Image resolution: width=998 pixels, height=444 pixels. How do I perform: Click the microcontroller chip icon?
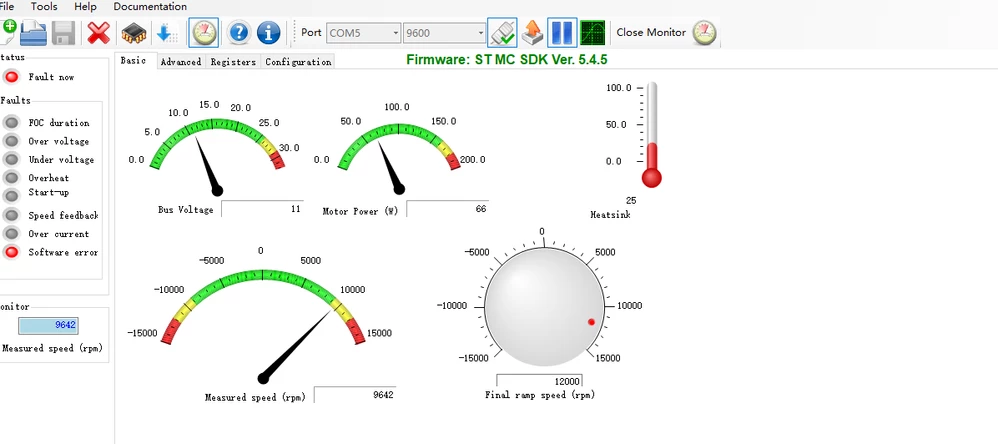(134, 32)
